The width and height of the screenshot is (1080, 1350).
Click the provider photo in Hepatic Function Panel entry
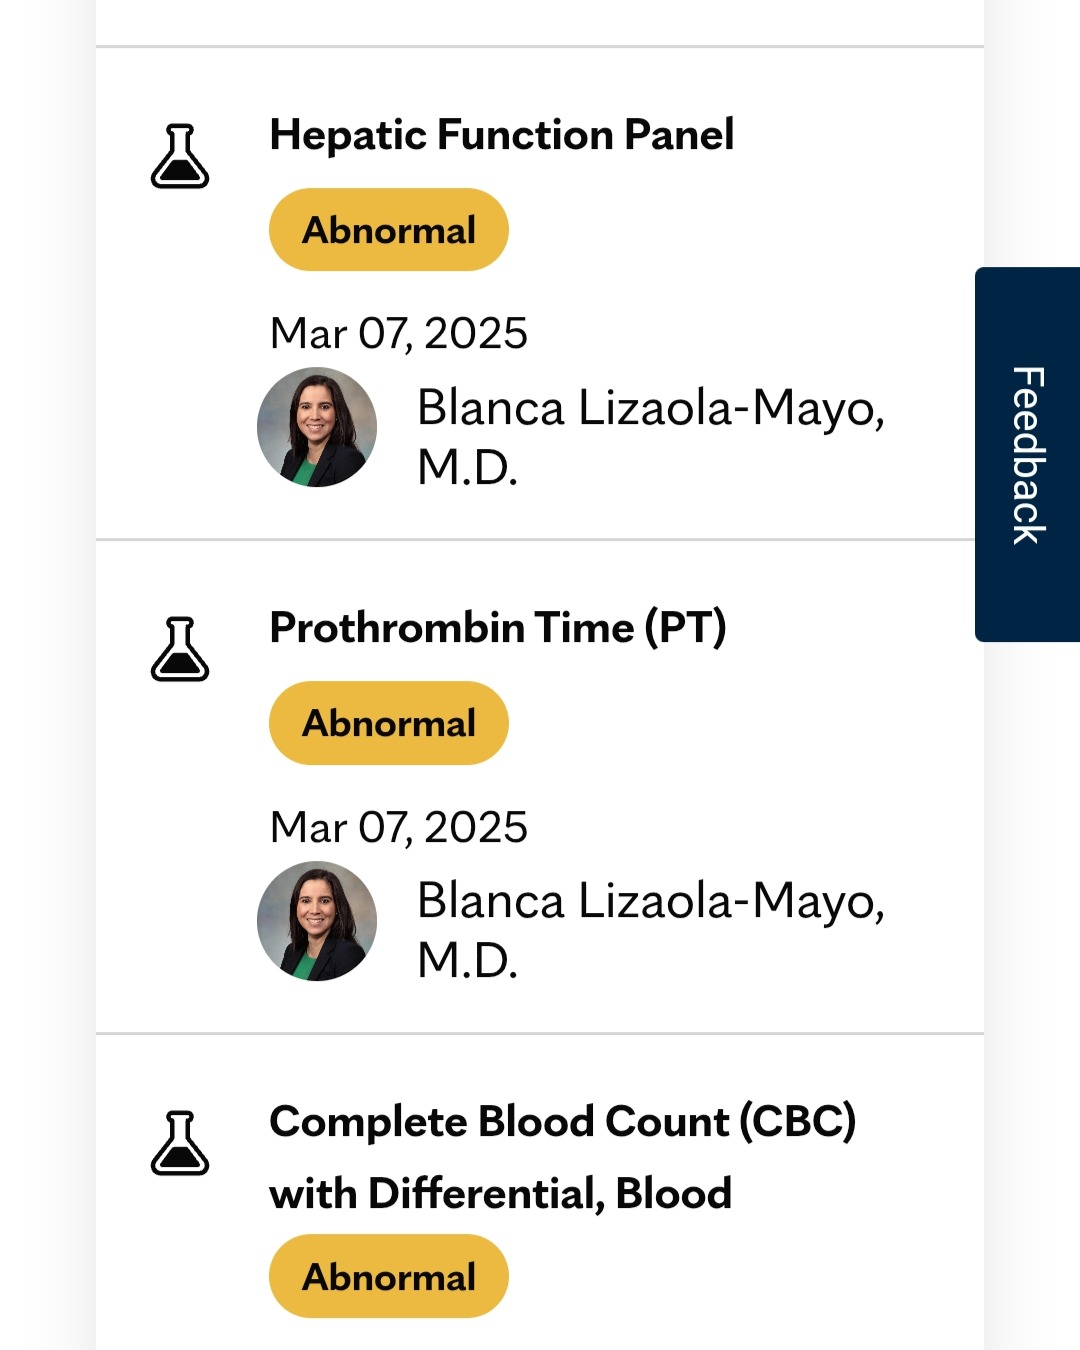click(317, 427)
